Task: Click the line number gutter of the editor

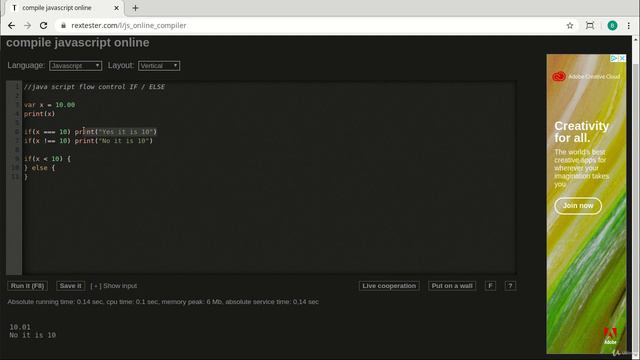Action: pyautogui.click(x=14, y=178)
